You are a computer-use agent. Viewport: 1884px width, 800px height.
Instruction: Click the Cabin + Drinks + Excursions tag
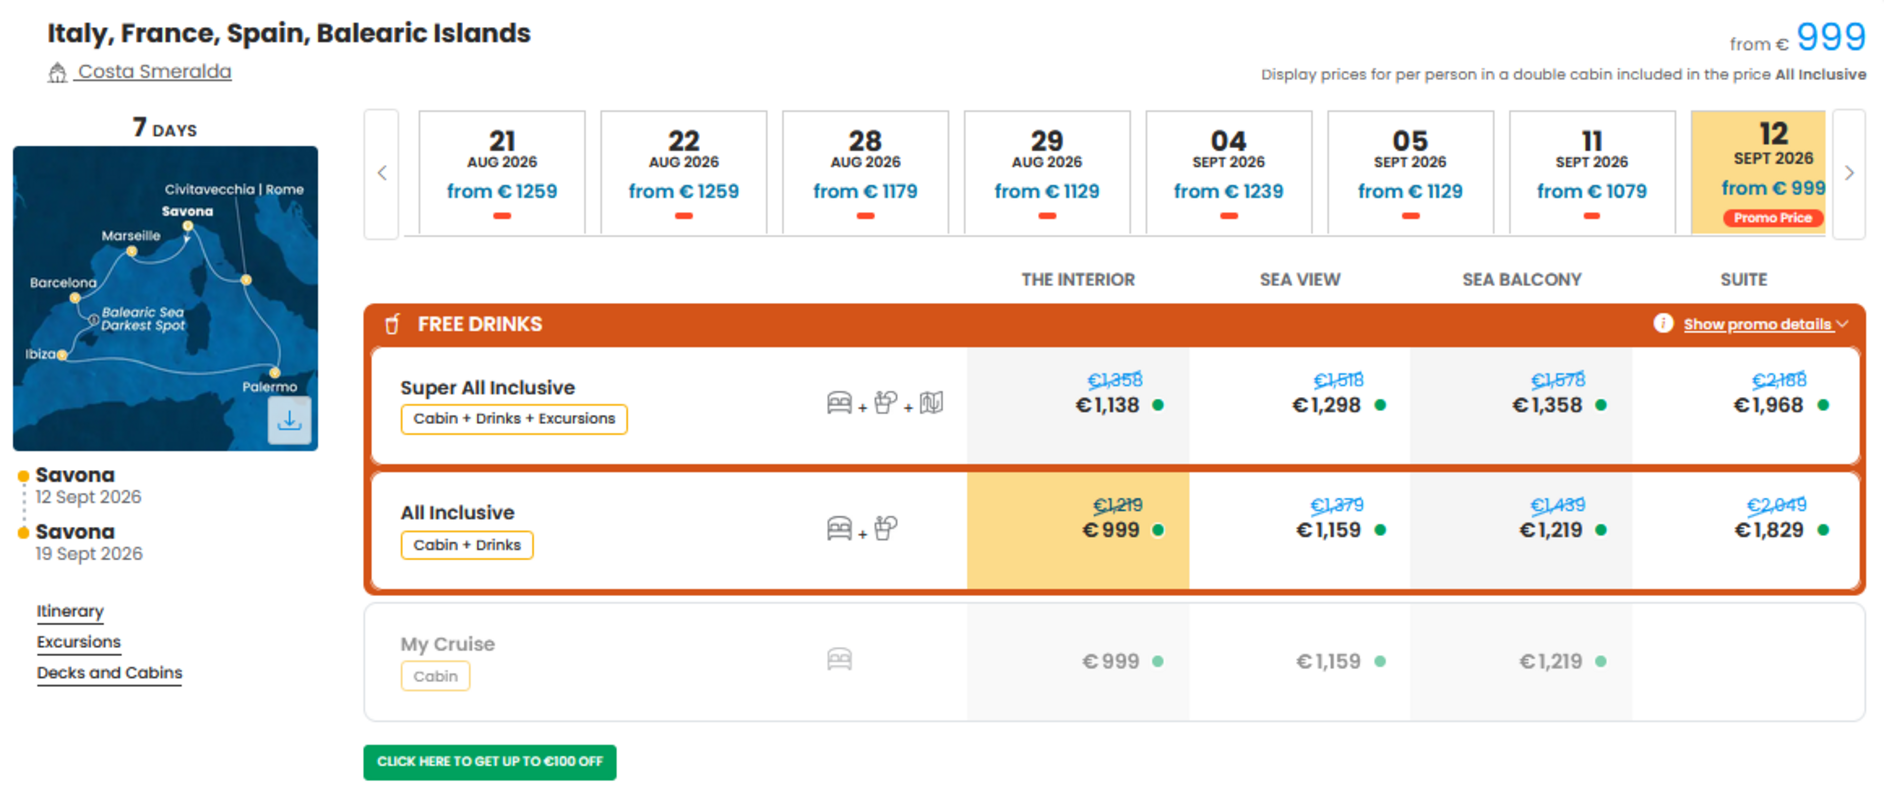514,419
